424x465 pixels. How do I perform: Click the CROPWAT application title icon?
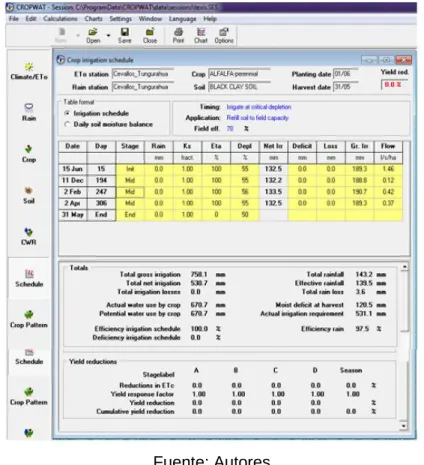(x=10, y=7)
